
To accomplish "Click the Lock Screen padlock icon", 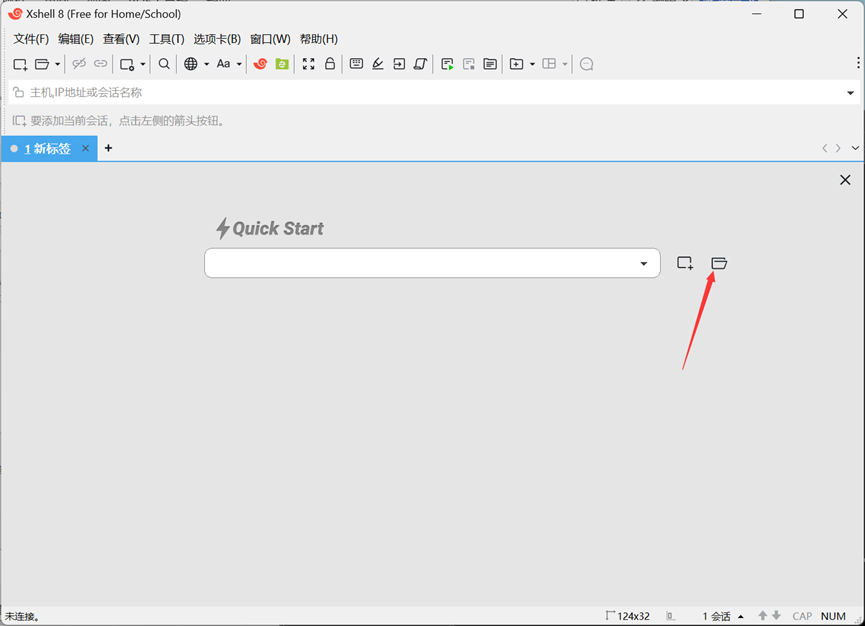I will [330, 63].
